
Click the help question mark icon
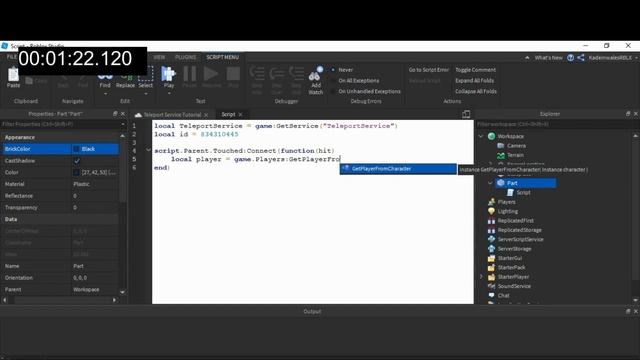(571, 58)
